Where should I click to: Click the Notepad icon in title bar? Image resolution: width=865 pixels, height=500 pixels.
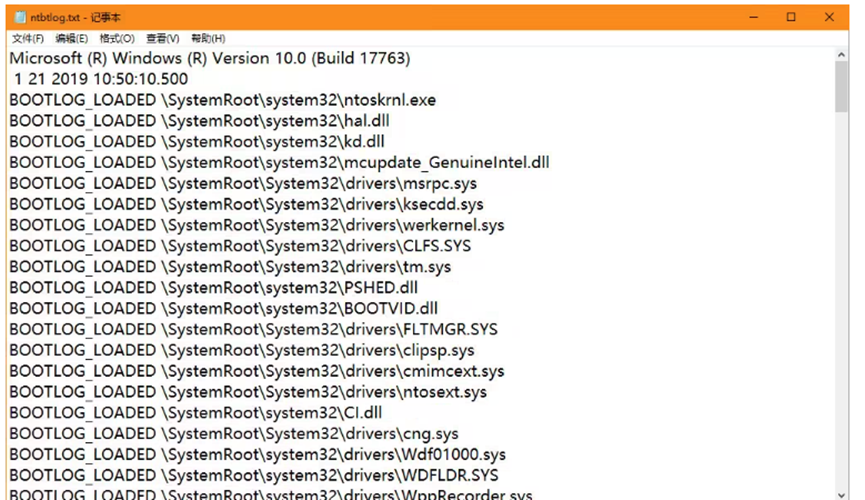pos(20,17)
